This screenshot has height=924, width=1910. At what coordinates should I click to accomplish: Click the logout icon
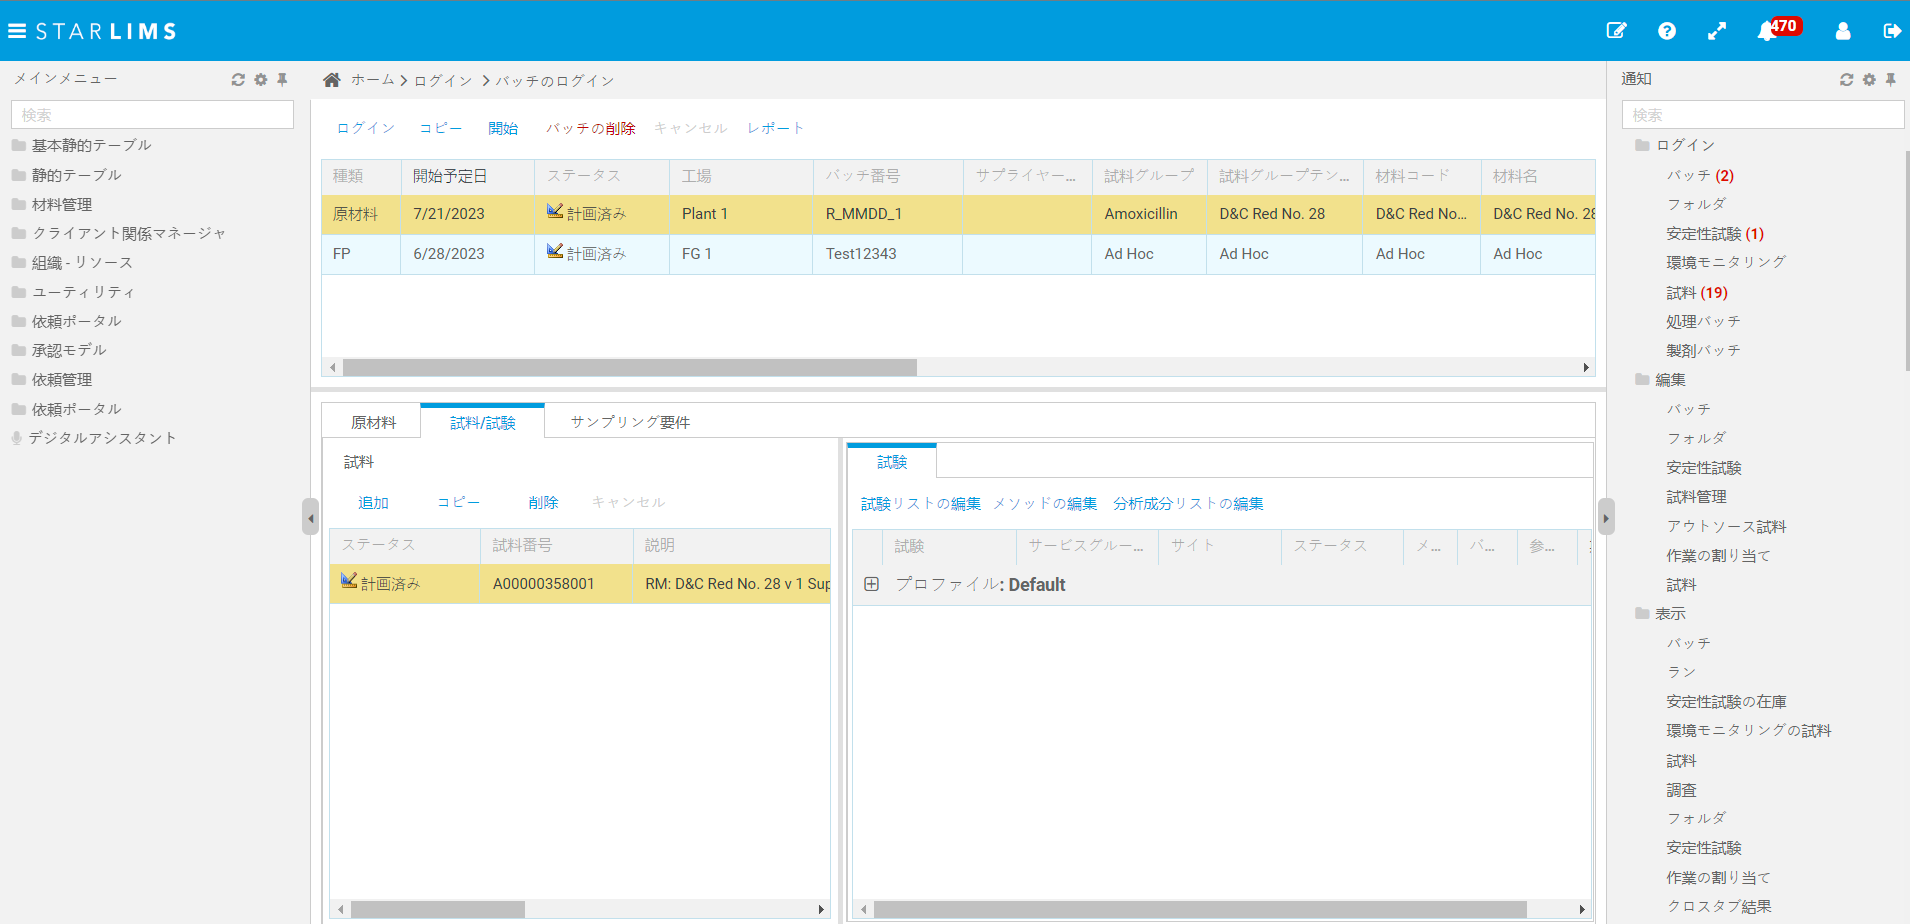tap(1892, 31)
